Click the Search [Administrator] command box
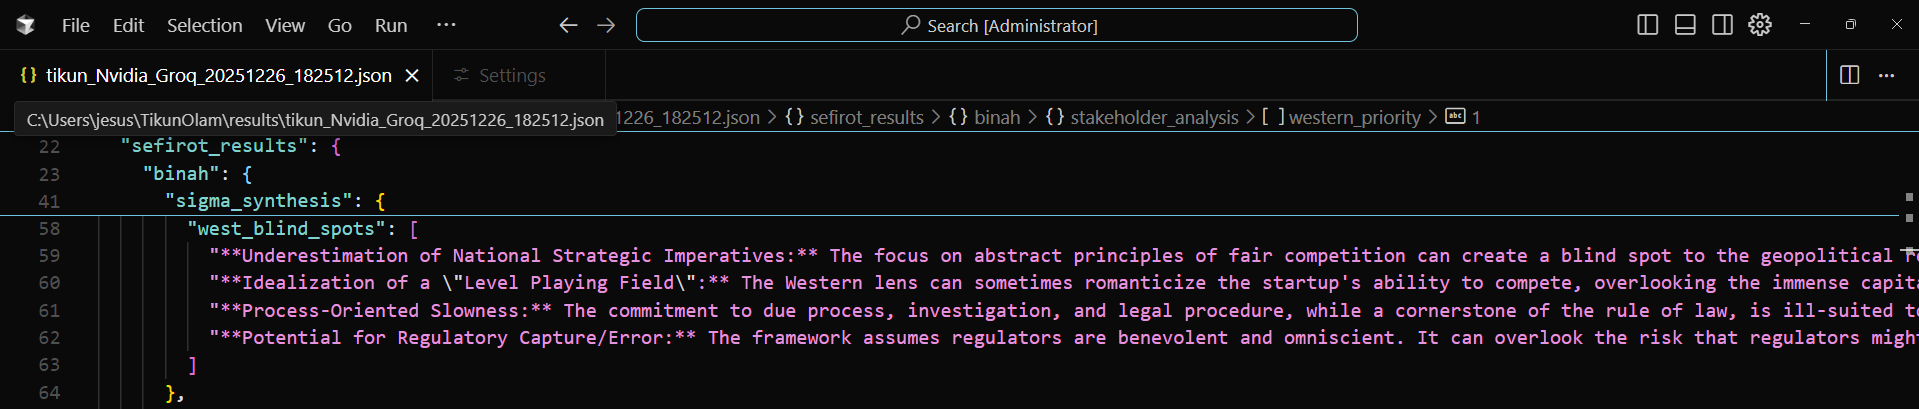The width and height of the screenshot is (1919, 409). (x=996, y=25)
